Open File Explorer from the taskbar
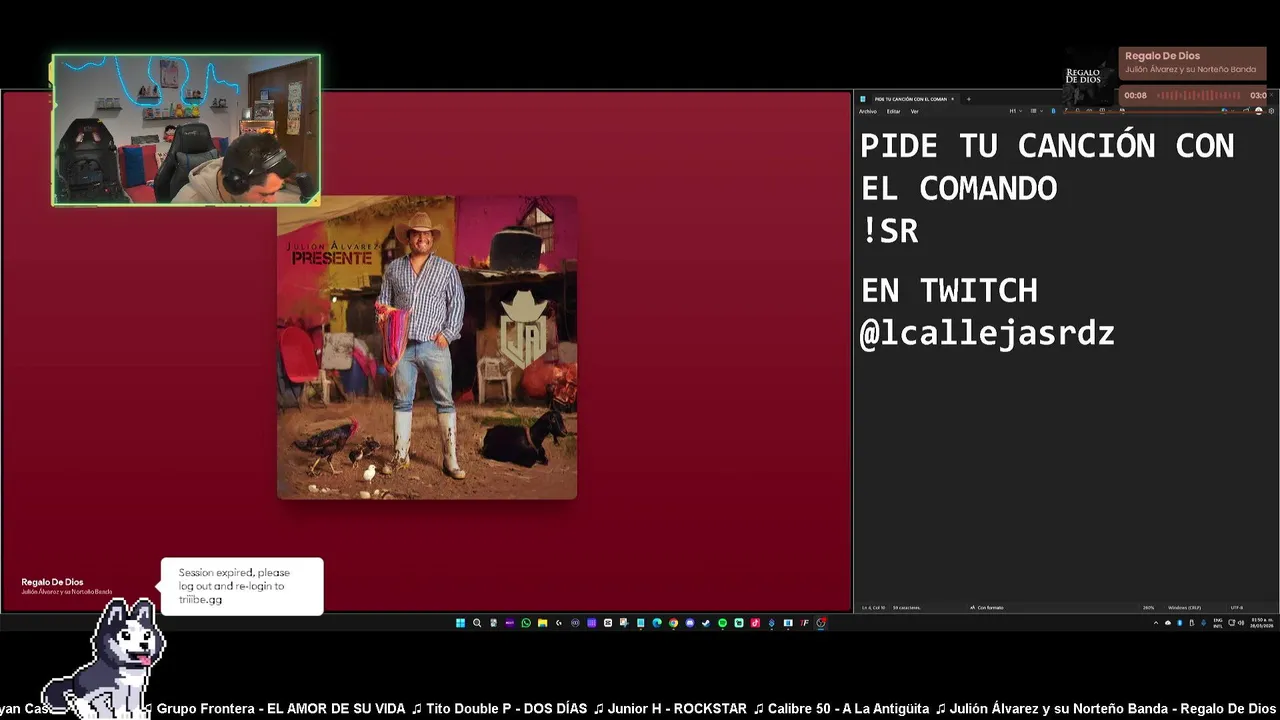Screen dimensions: 1280x720 pyautogui.click(x=543, y=623)
